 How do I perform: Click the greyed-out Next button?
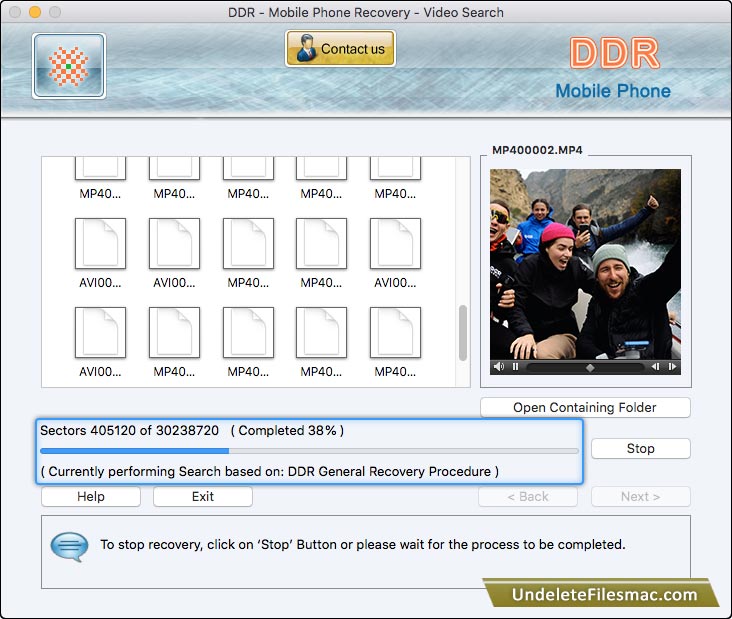coord(640,496)
